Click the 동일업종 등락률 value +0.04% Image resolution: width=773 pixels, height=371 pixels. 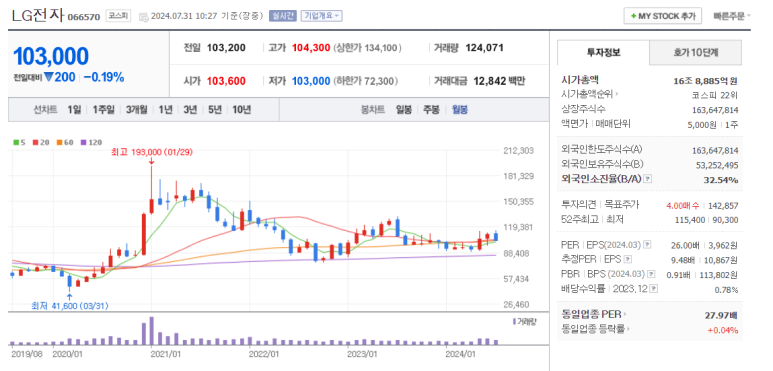point(723,330)
